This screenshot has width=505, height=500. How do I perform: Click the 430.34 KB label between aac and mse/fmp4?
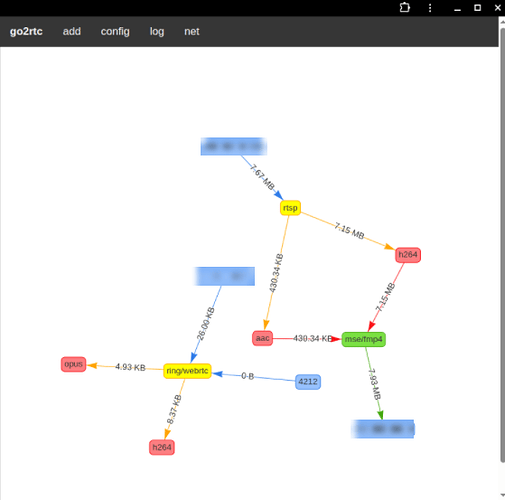[x=313, y=339]
